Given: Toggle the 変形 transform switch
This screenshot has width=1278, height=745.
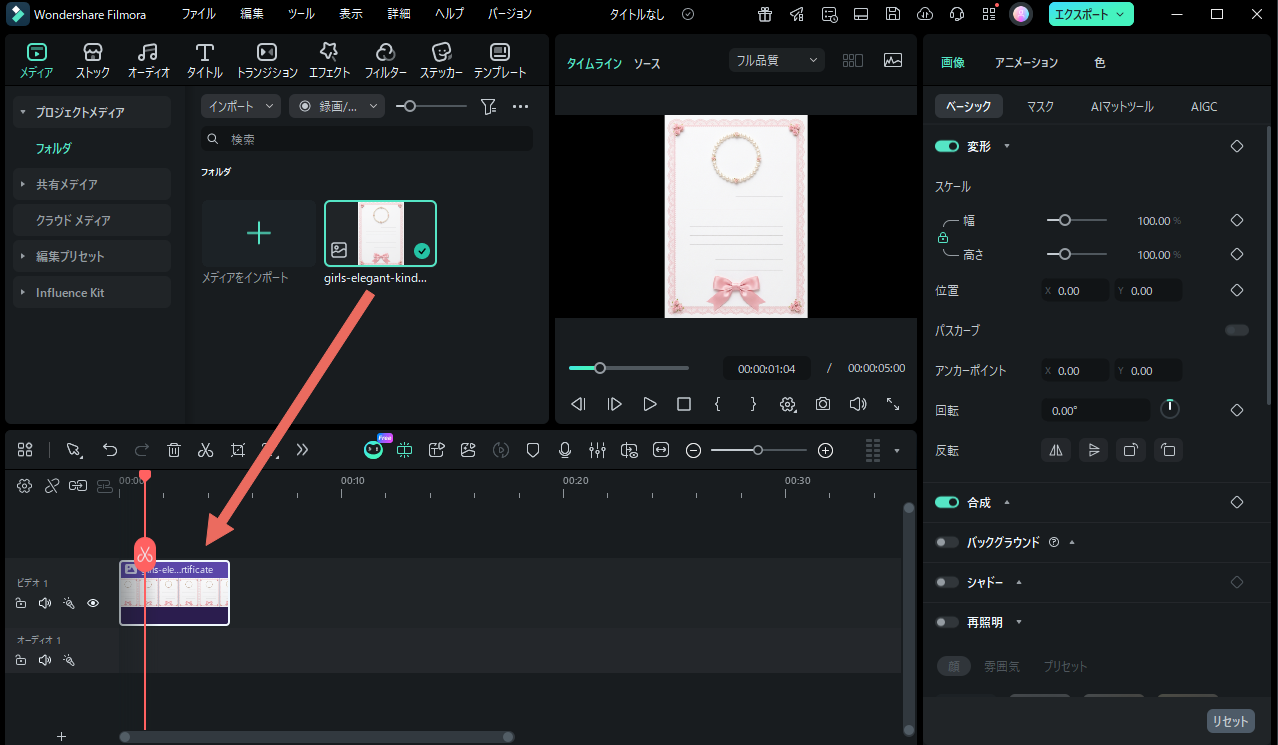Looking at the screenshot, I should click(946, 146).
